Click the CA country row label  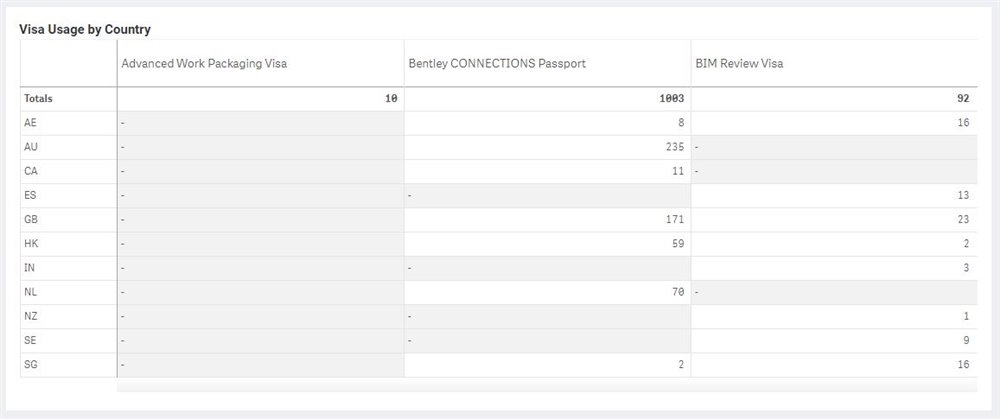(30, 172)
